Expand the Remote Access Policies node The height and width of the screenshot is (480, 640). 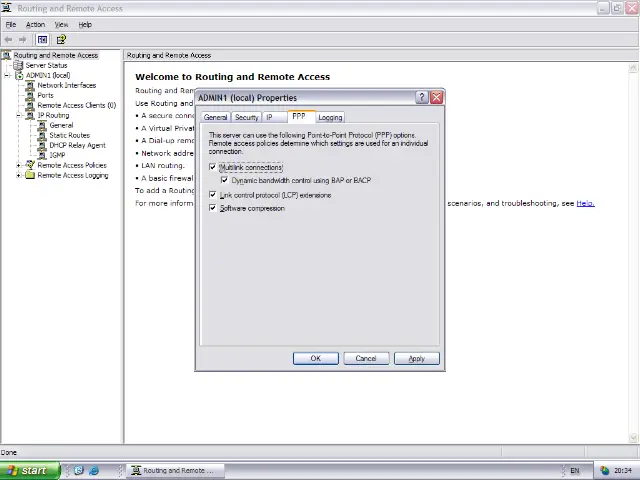tap(19, 165)
